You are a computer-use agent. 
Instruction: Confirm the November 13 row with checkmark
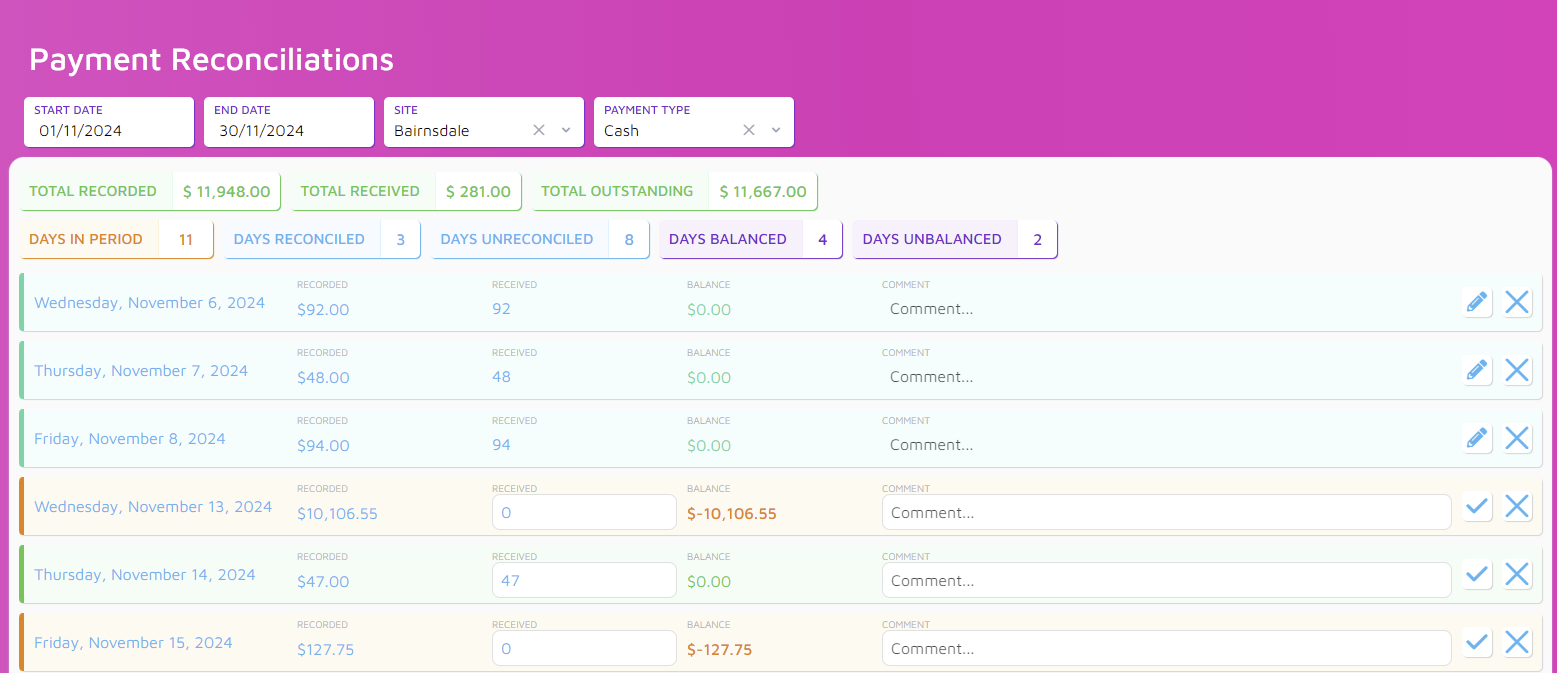point(1477,507)
